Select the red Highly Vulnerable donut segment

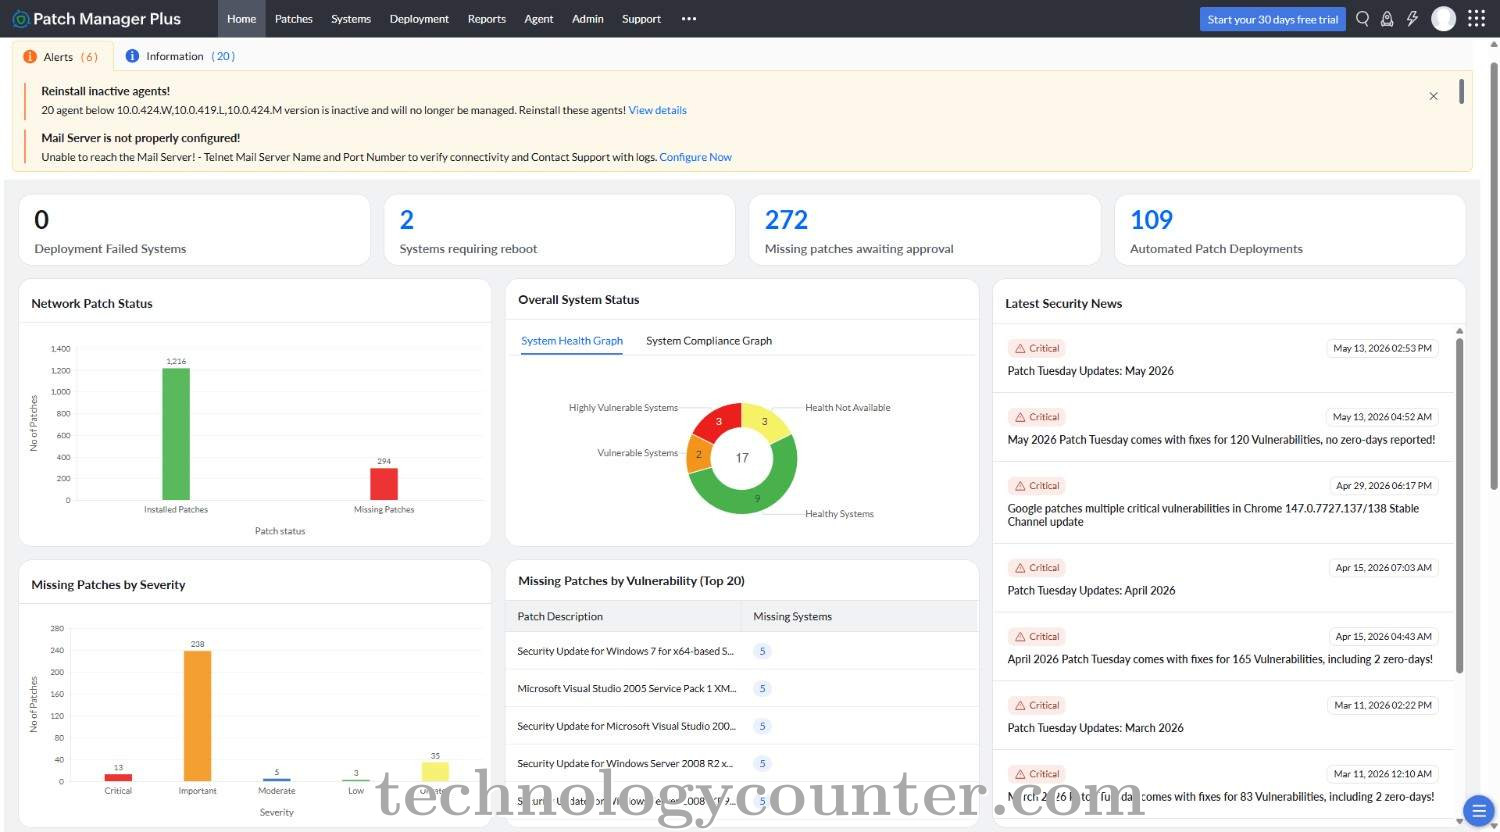point(718,421)
